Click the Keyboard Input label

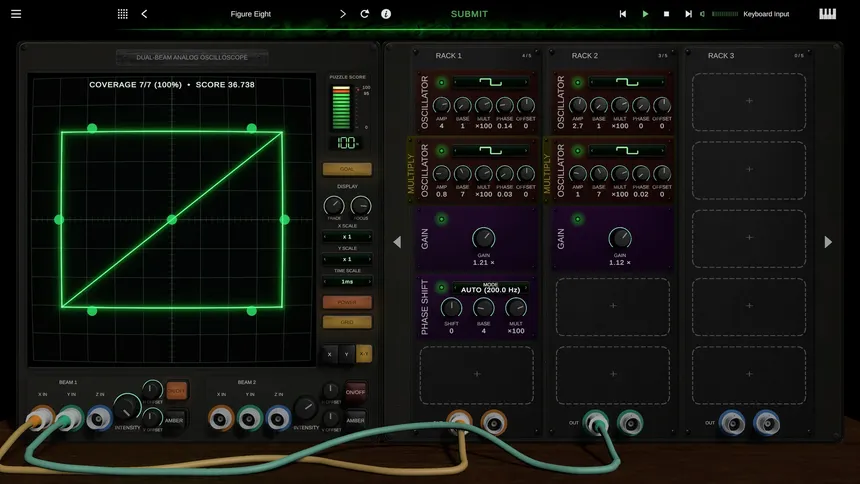coord(766,14)
